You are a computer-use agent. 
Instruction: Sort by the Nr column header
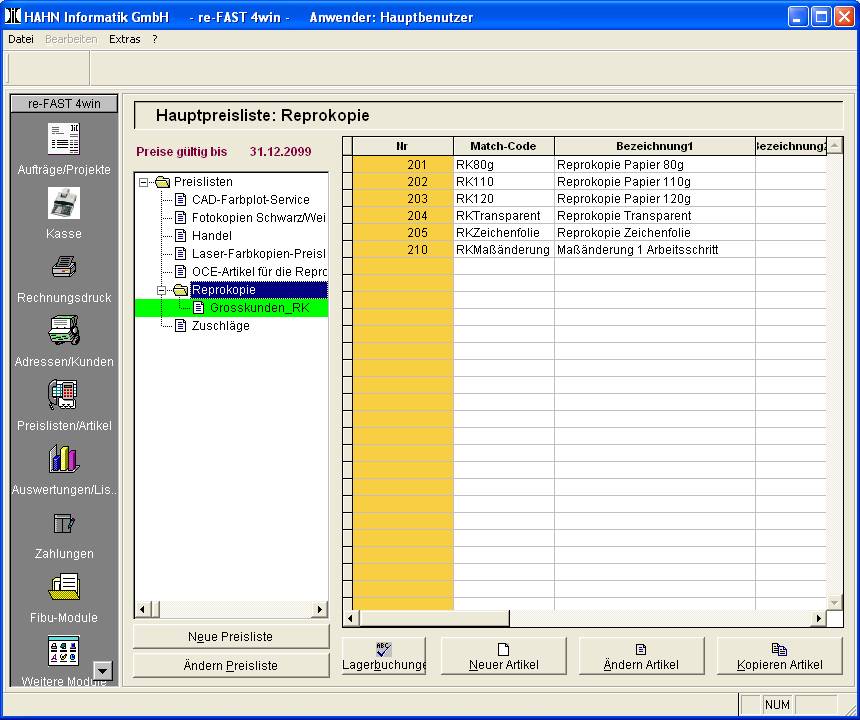(x=403, y=146)
